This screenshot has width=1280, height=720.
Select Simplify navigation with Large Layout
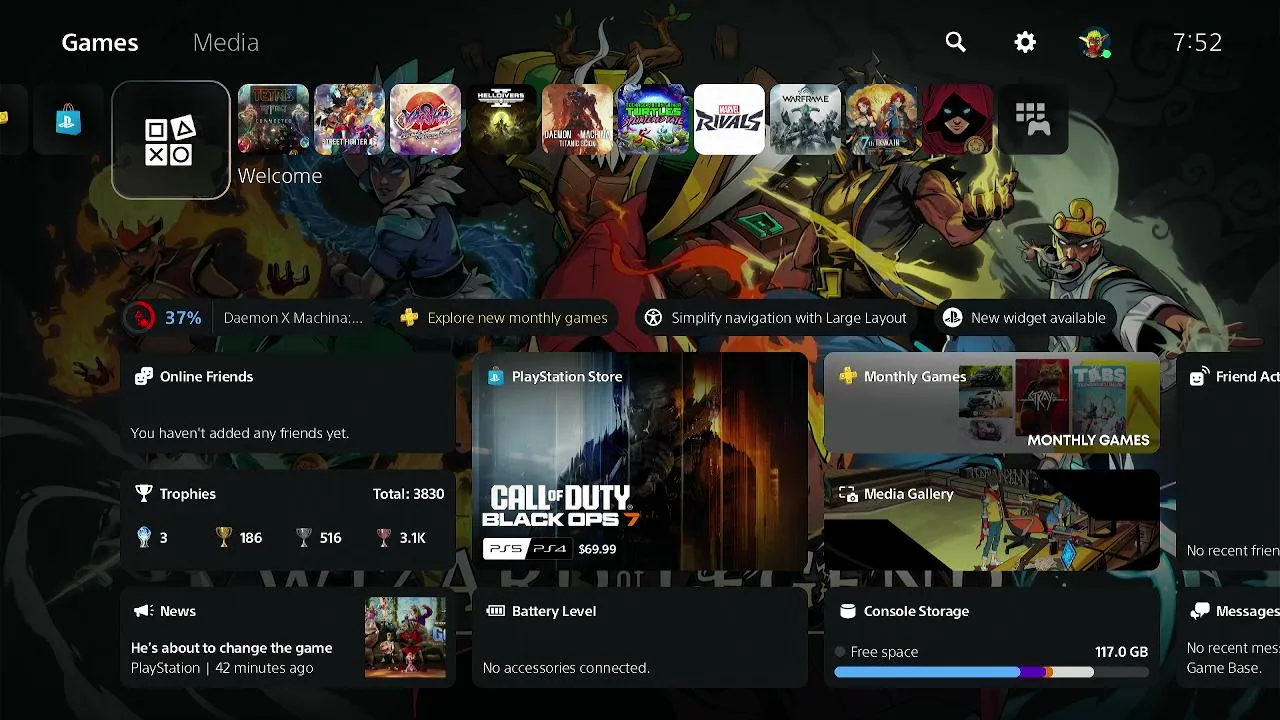pyautogui.click(x=776, y=317)
